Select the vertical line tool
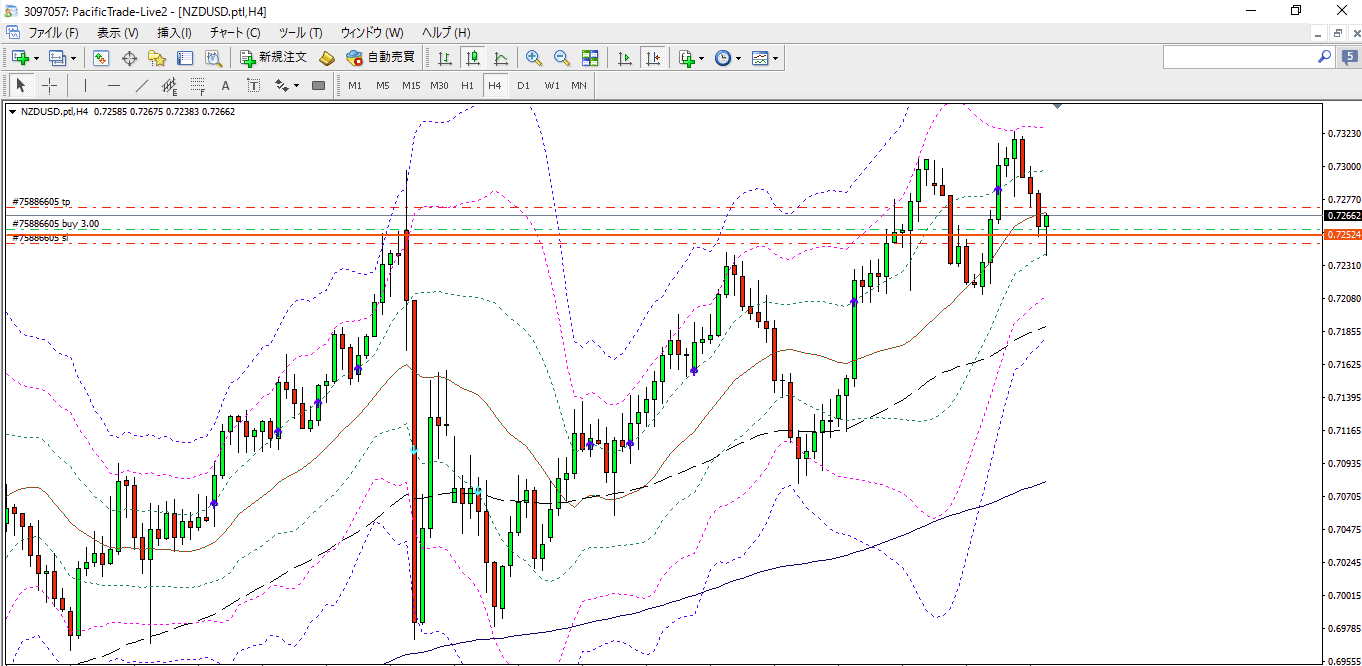The height and width of the screenshot is (666, 1362). pos(86,85)
